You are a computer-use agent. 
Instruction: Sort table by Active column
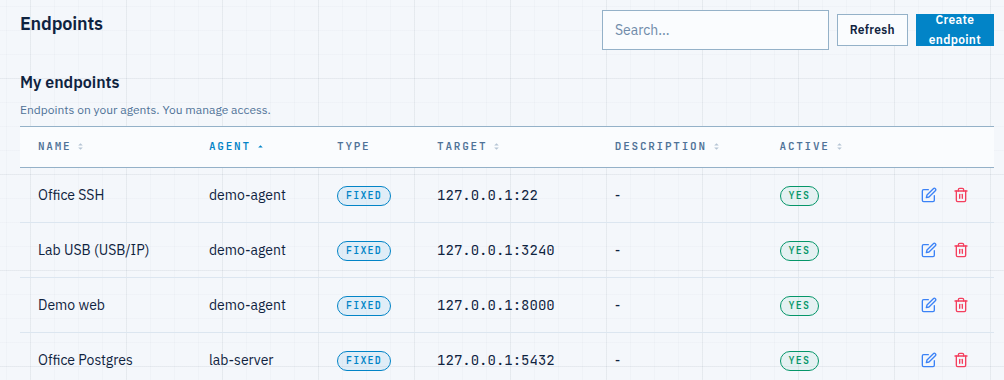tap(811, 146)
